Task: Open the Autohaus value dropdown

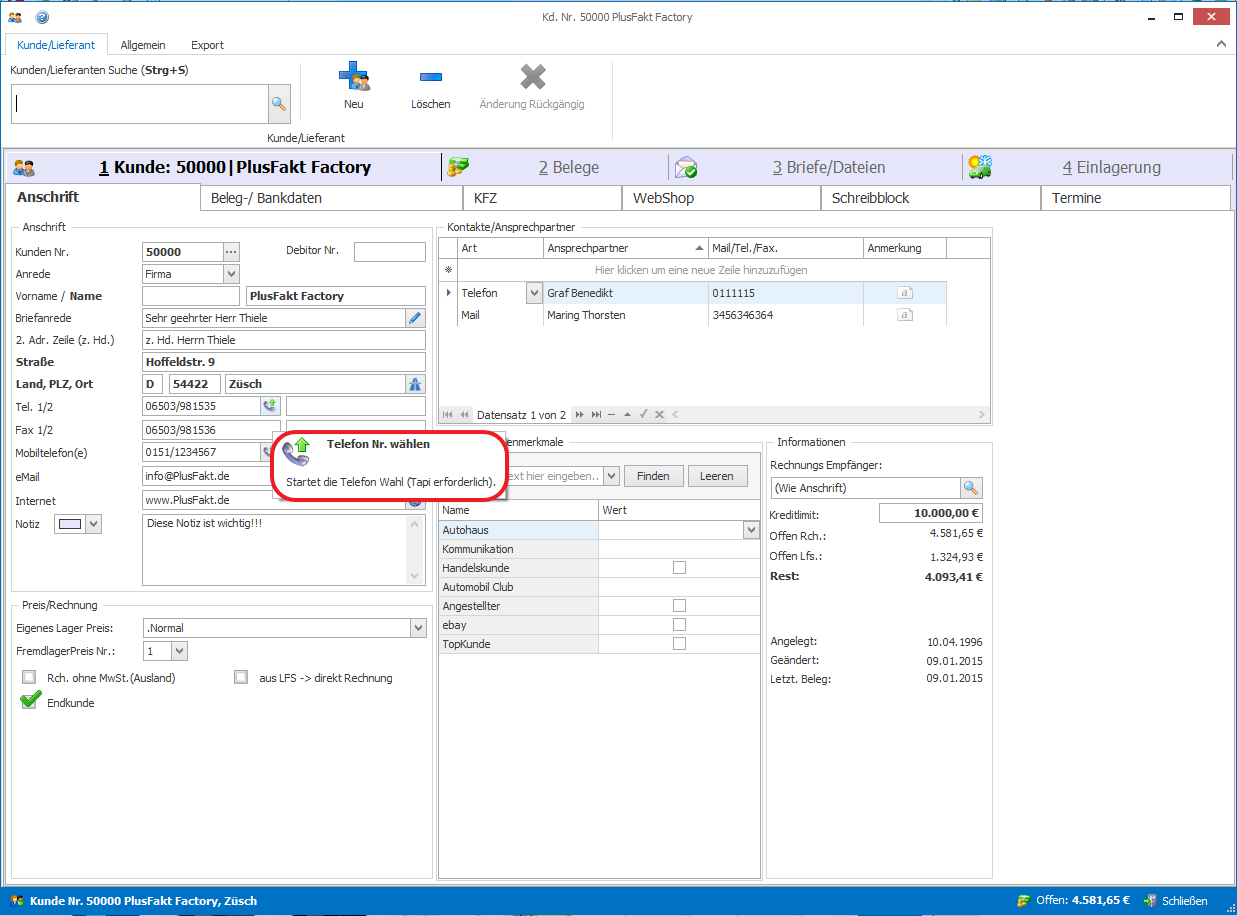Action: [x=751, y=530]
